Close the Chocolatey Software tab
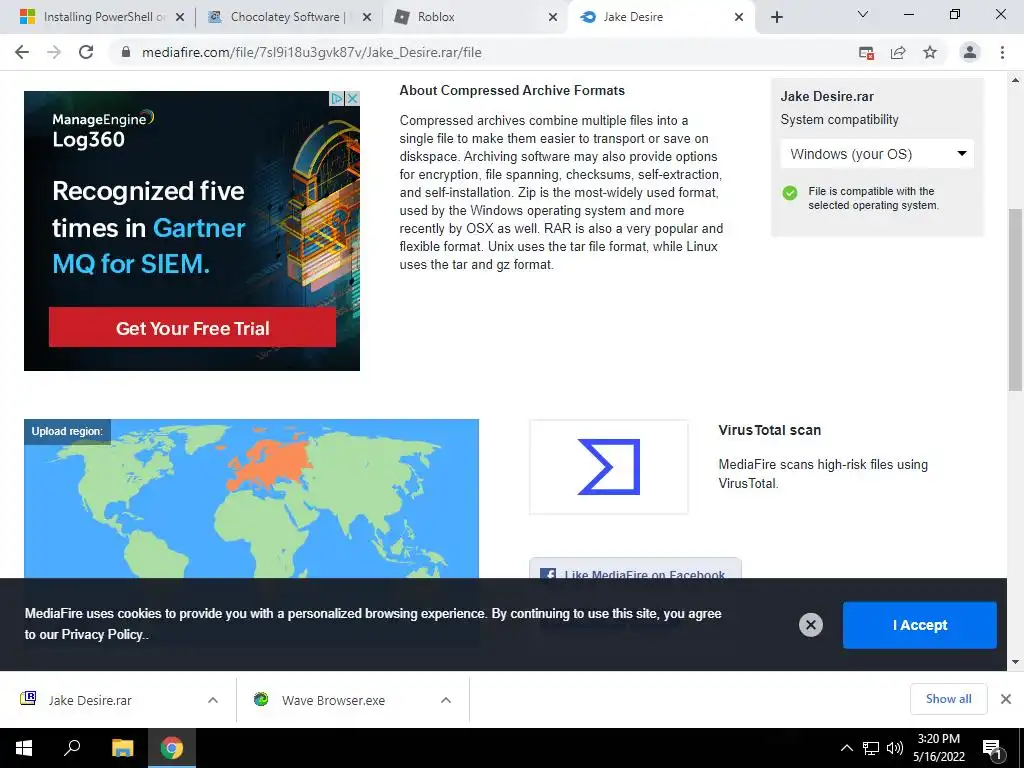 click(x=367, y=17)
